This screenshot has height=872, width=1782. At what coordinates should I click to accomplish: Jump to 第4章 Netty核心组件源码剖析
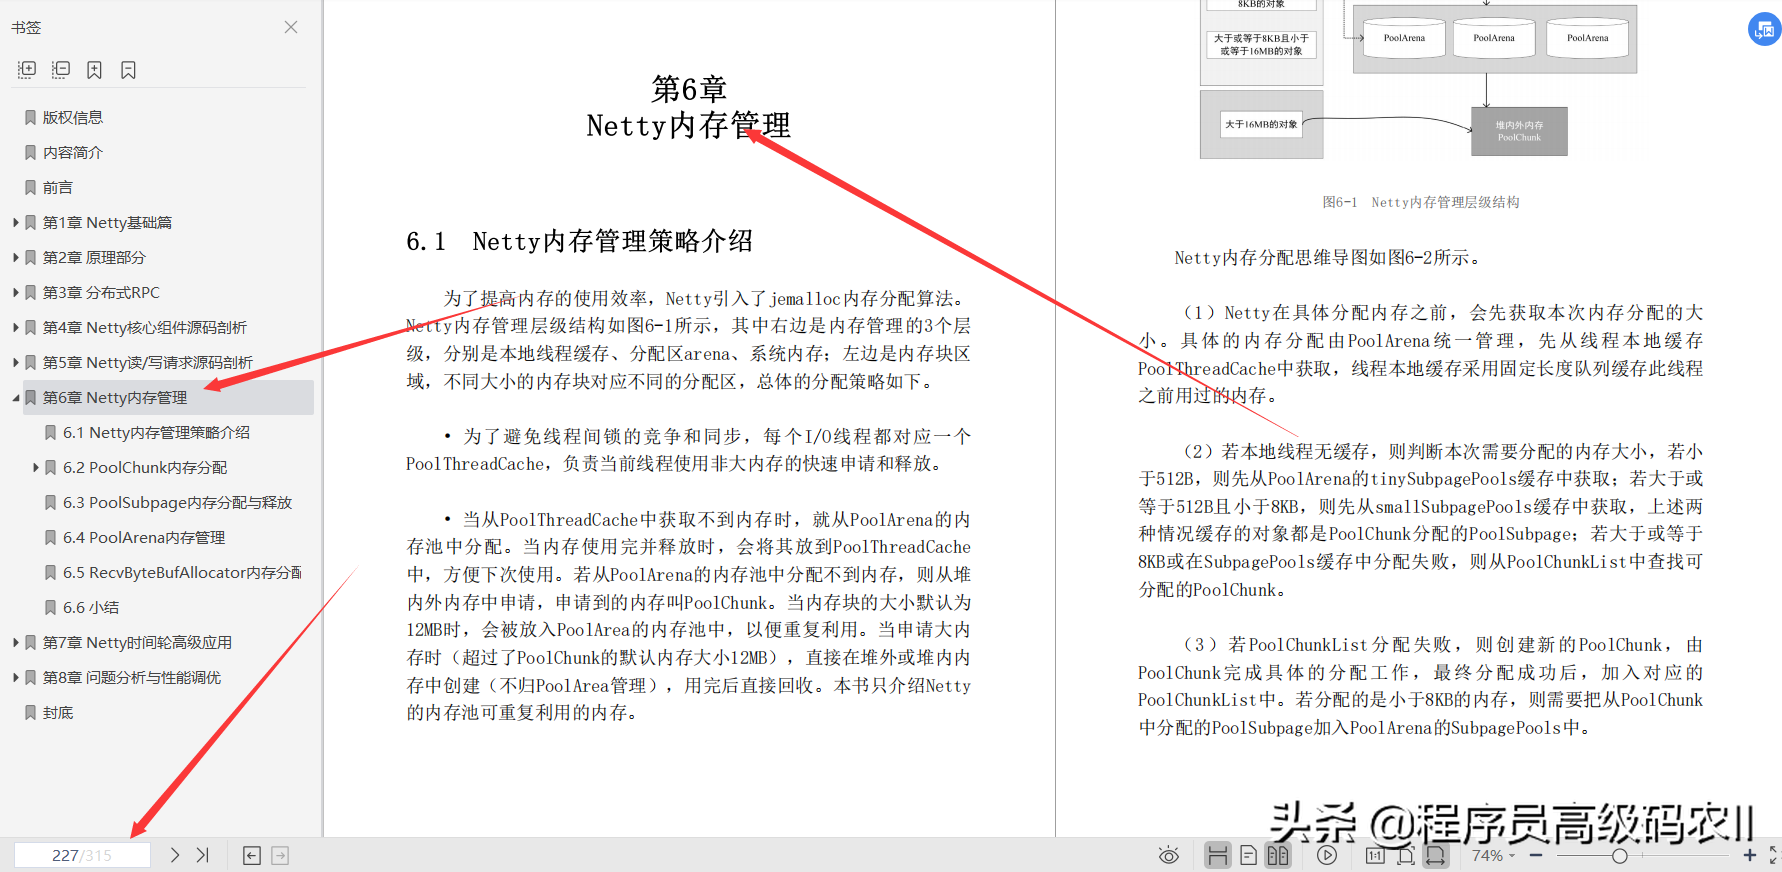pyautogui.click(x=144, y=327)
